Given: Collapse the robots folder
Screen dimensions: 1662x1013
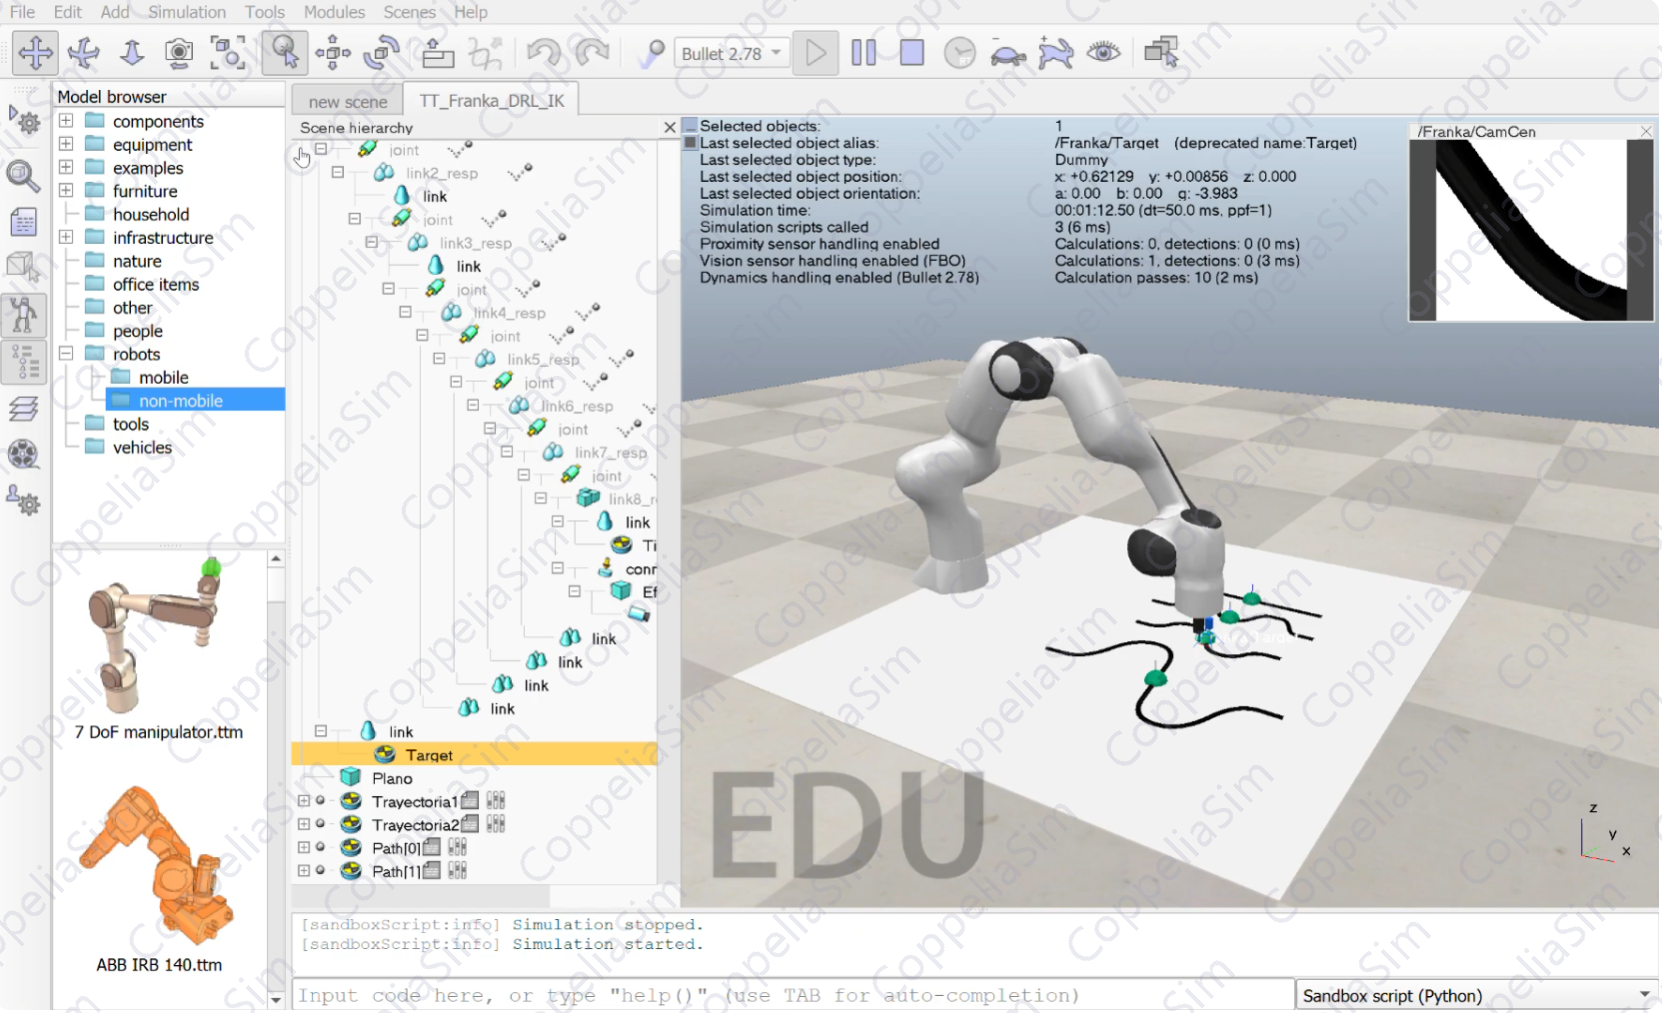Looking at the screenshot, I should [66, 353].
